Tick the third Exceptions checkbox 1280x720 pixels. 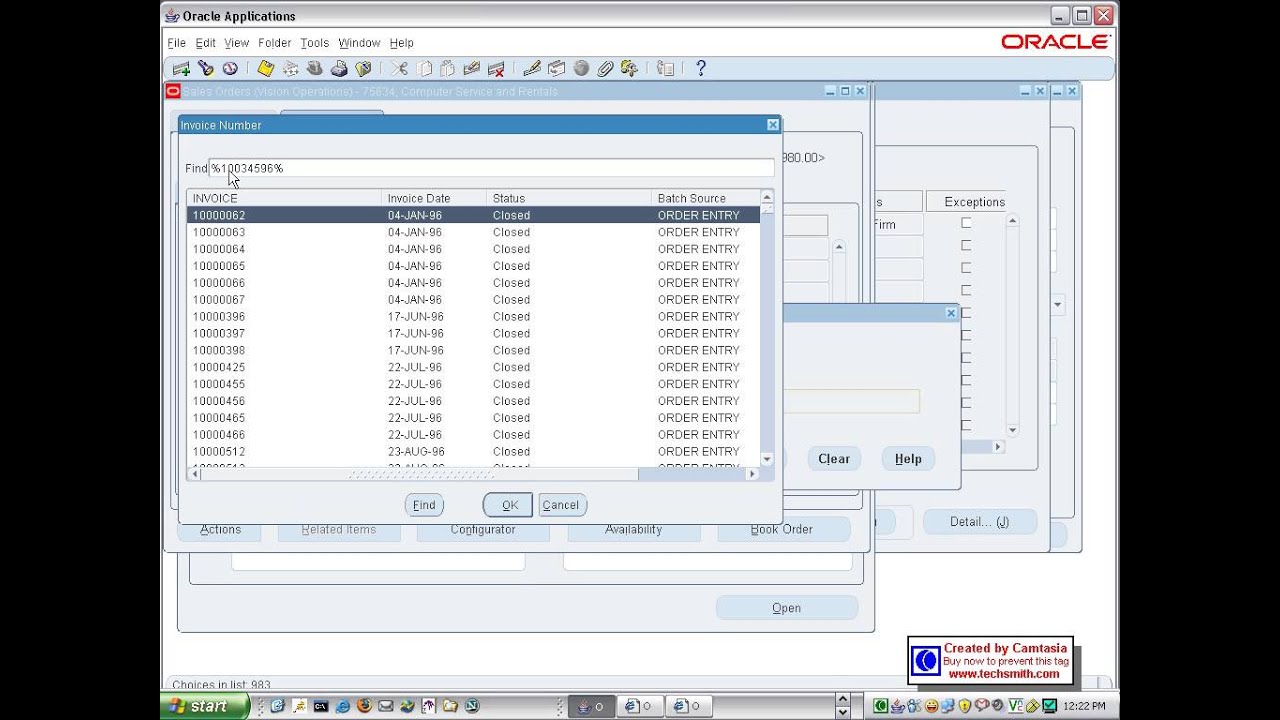[x=966, y=268]
